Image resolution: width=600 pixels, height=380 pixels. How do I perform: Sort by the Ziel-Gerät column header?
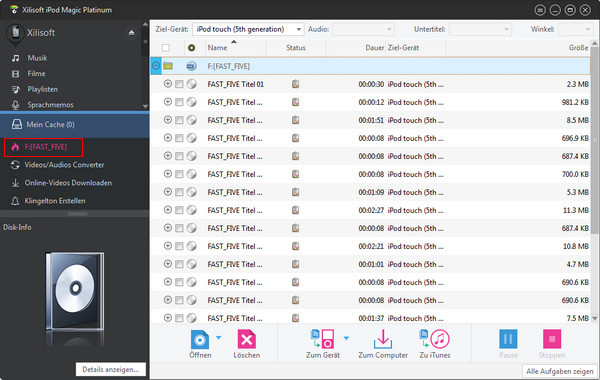[403, 48]
